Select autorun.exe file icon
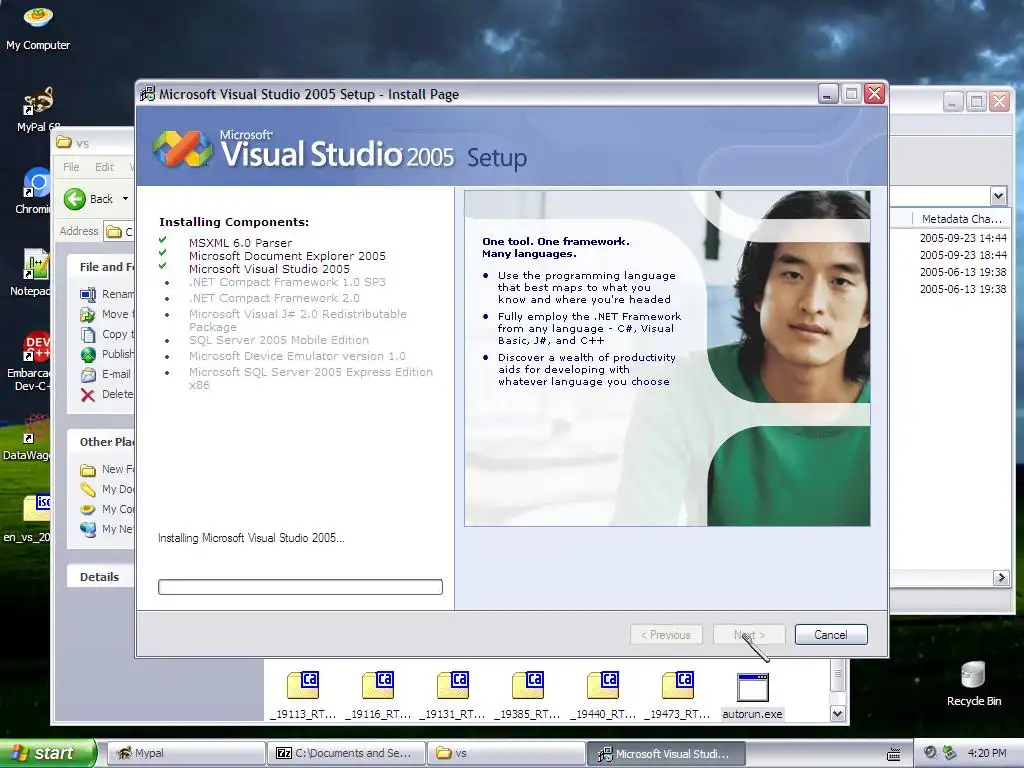 pos(752,688)
